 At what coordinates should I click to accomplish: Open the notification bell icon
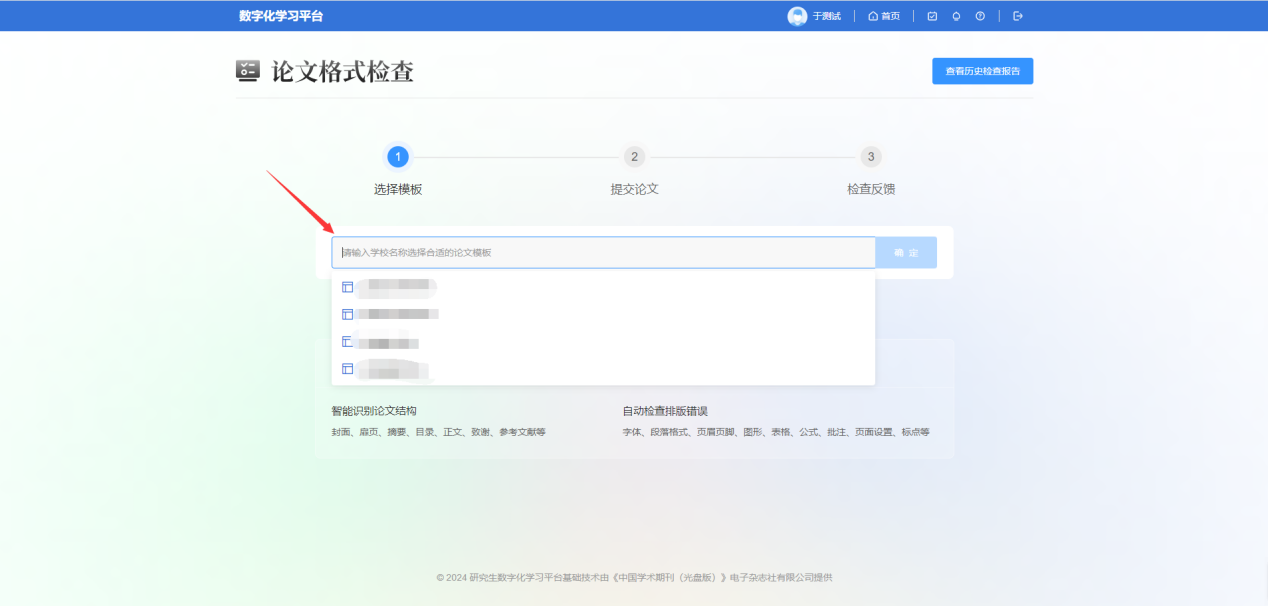956,16
